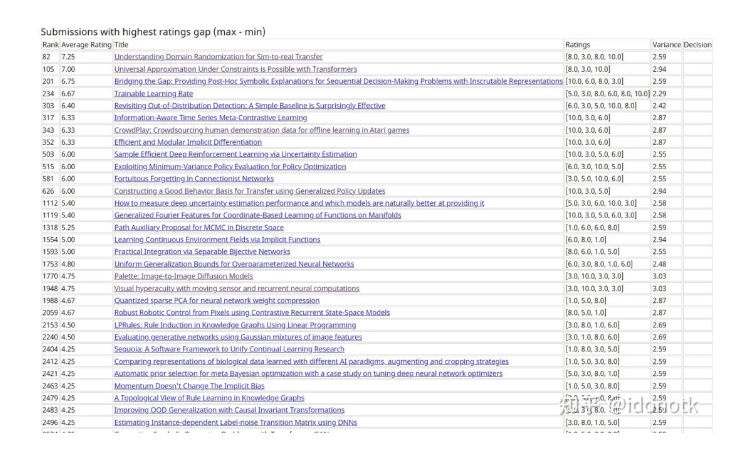Viewport: 736px width, 452px height.
Task: Select rank cell '1112'
Action: (x=50, y=203)
